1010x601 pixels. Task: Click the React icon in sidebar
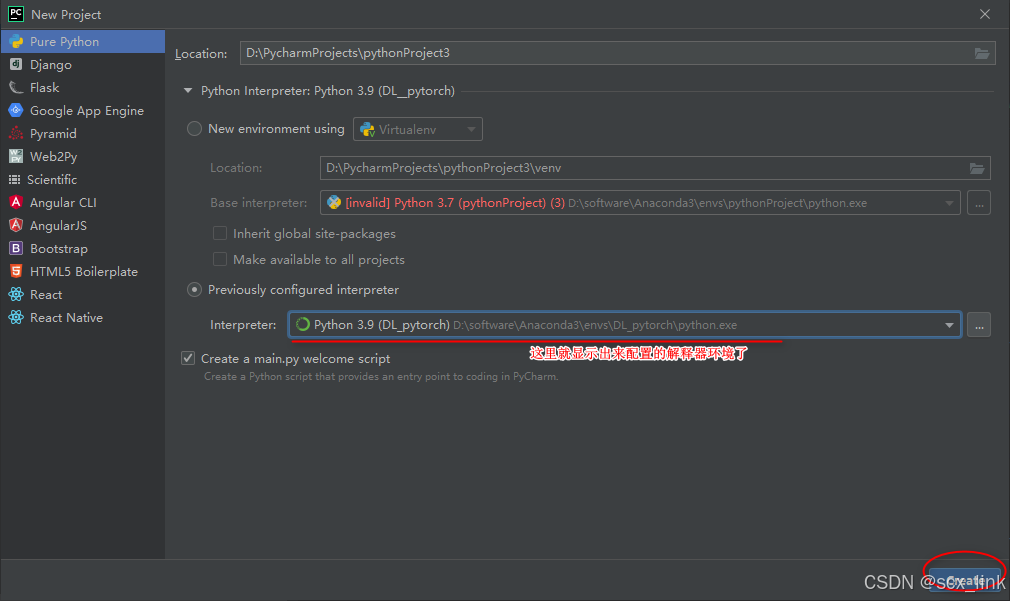point(16,294)
